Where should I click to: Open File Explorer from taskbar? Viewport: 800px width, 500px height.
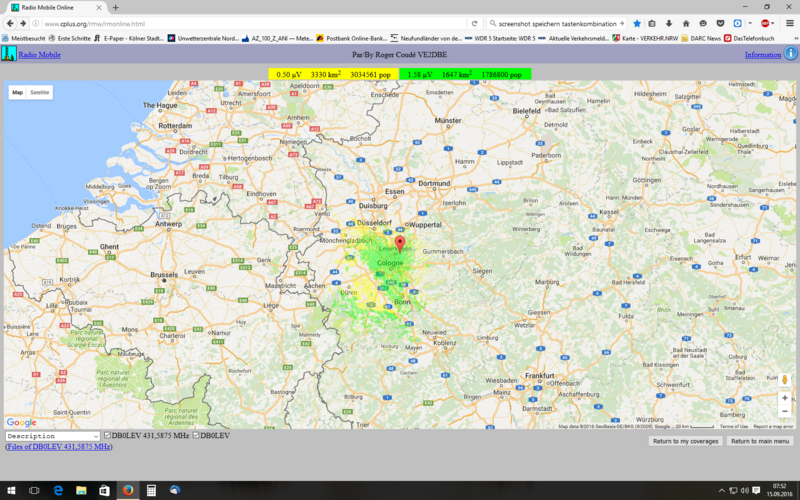81,490
